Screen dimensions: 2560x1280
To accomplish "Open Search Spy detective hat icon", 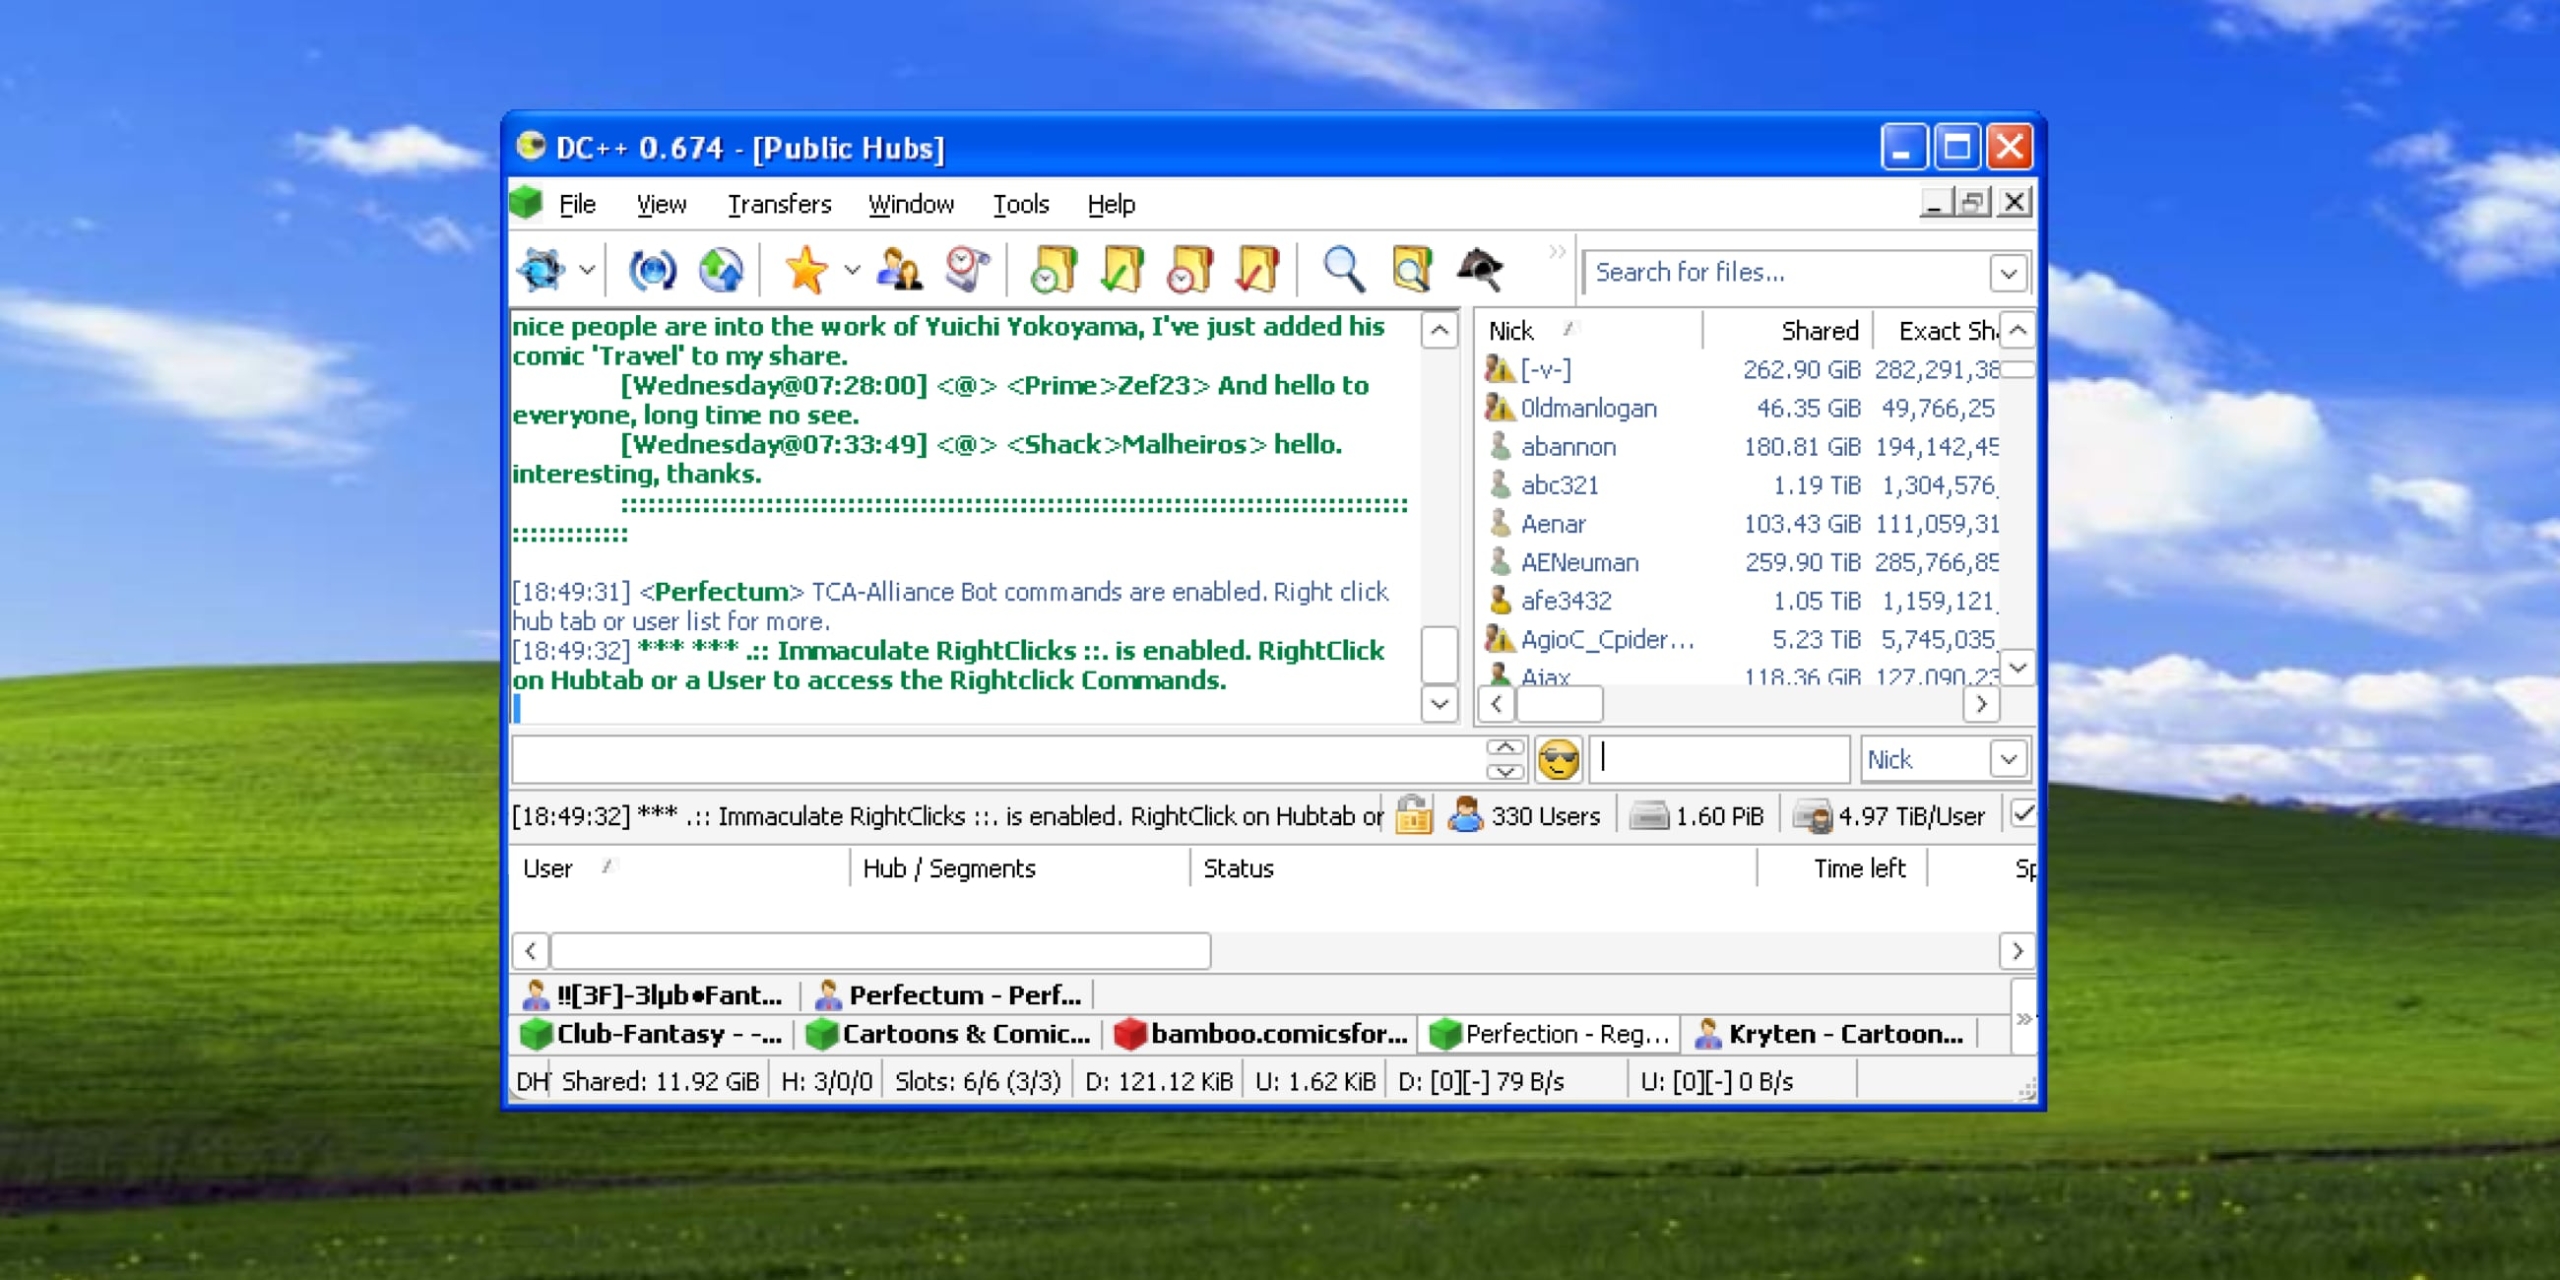I will 1480,270.
